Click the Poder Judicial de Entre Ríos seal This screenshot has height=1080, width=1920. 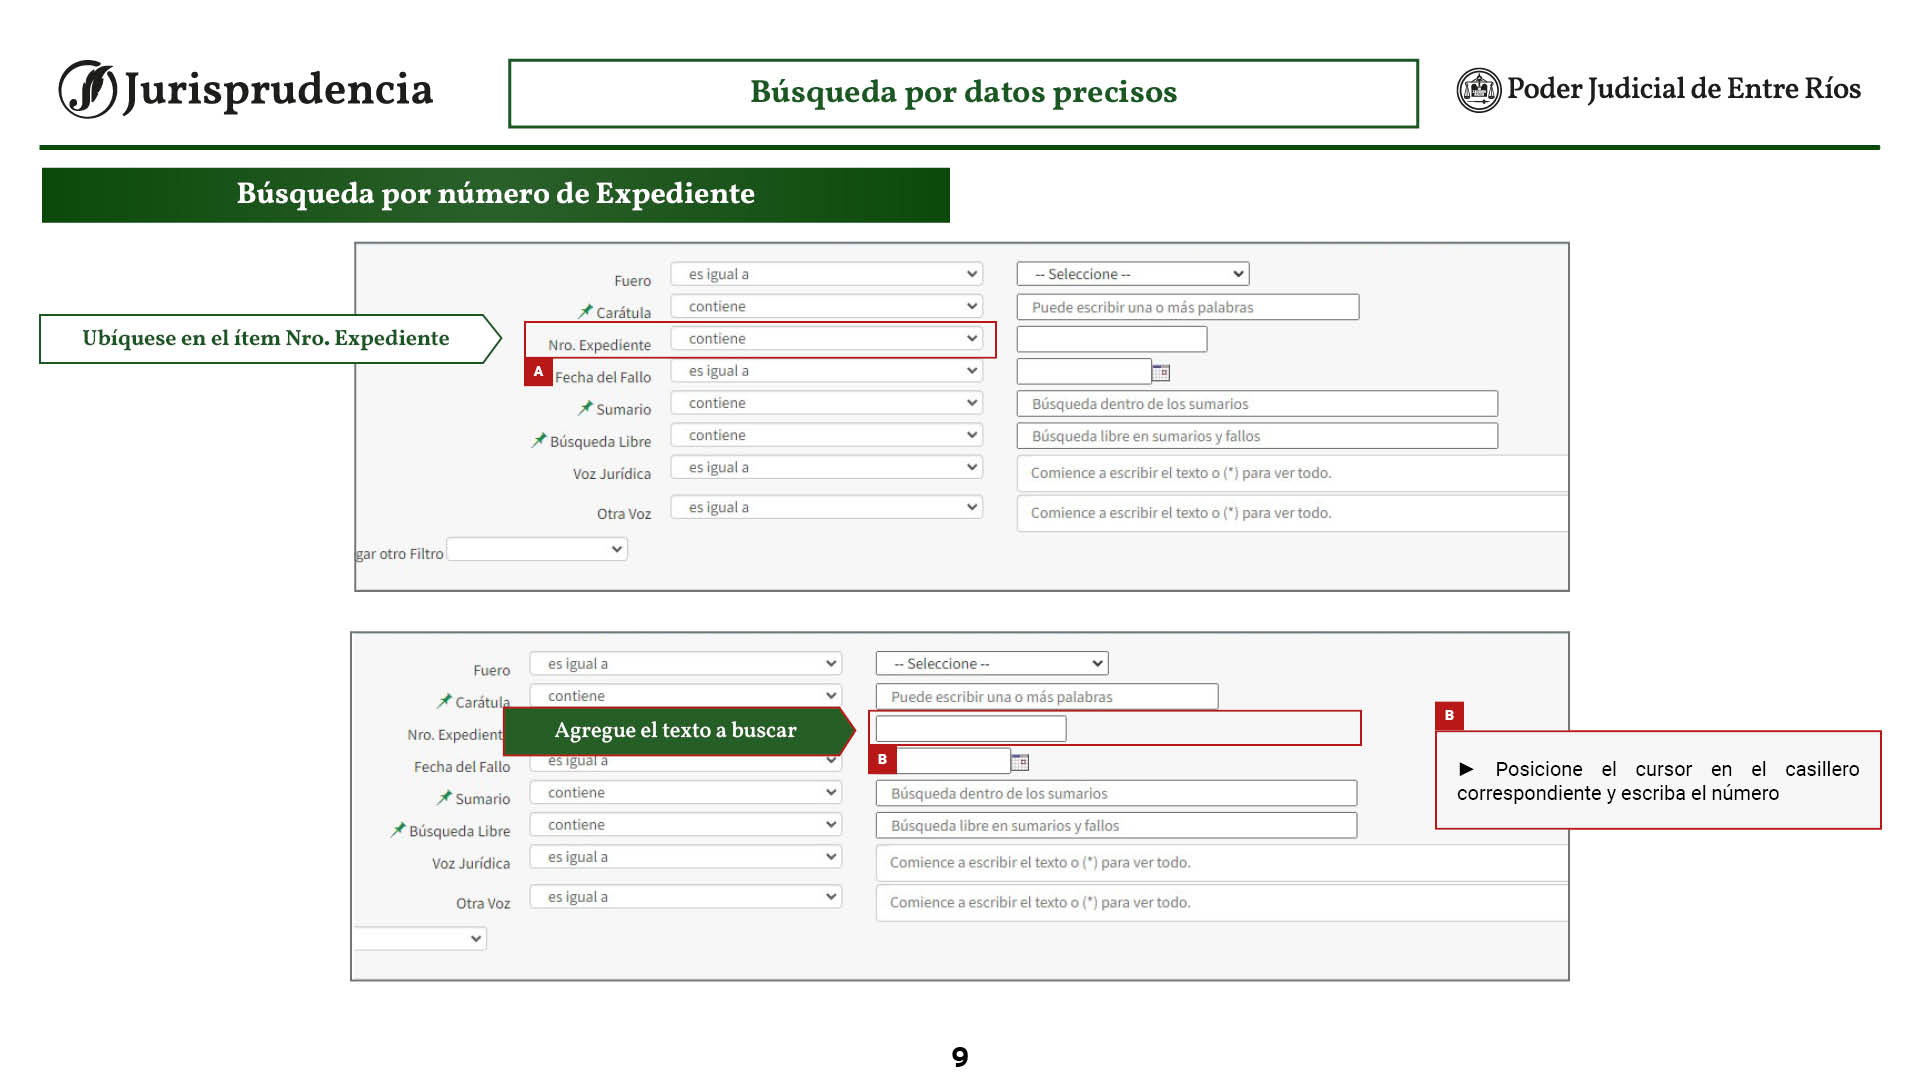(1479, 90)
